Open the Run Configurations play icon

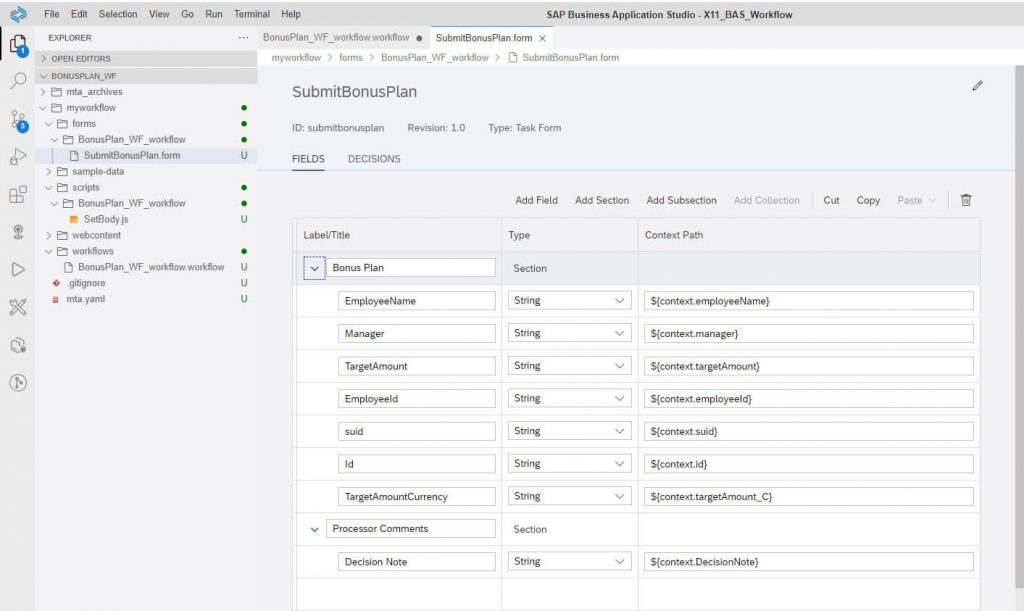coord(18,270)
